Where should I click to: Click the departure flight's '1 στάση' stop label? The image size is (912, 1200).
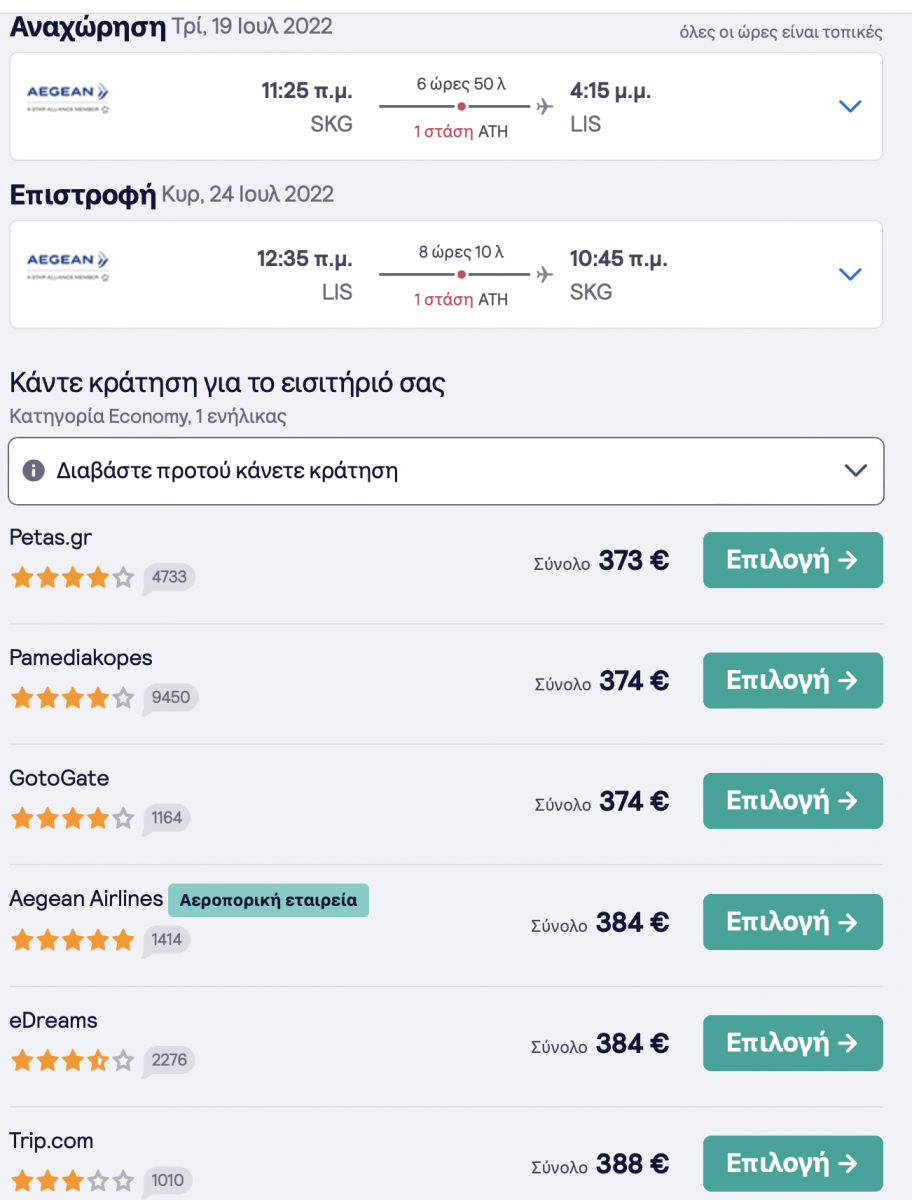443,132
